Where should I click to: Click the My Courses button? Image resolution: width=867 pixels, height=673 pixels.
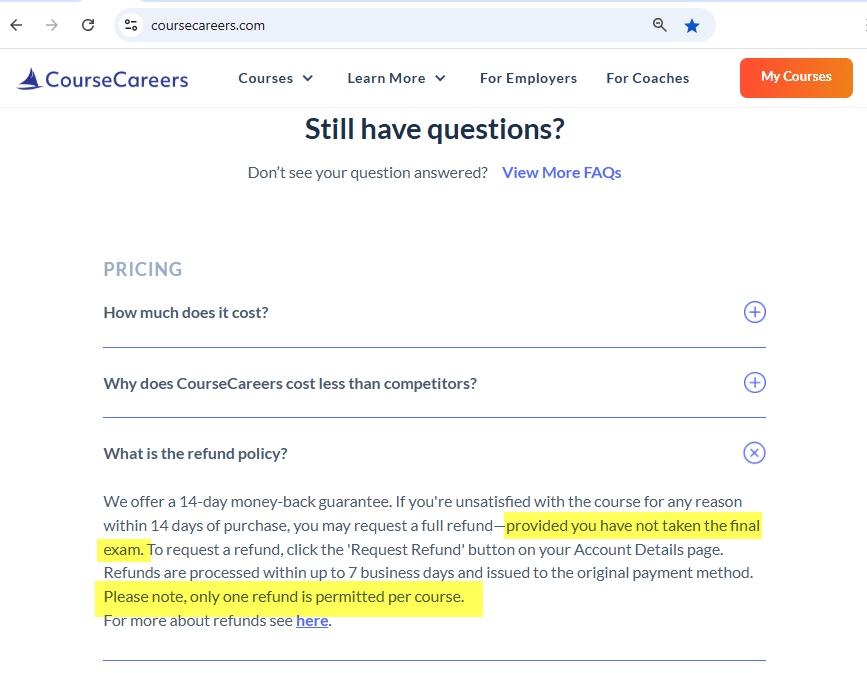(x=796, y=77)
